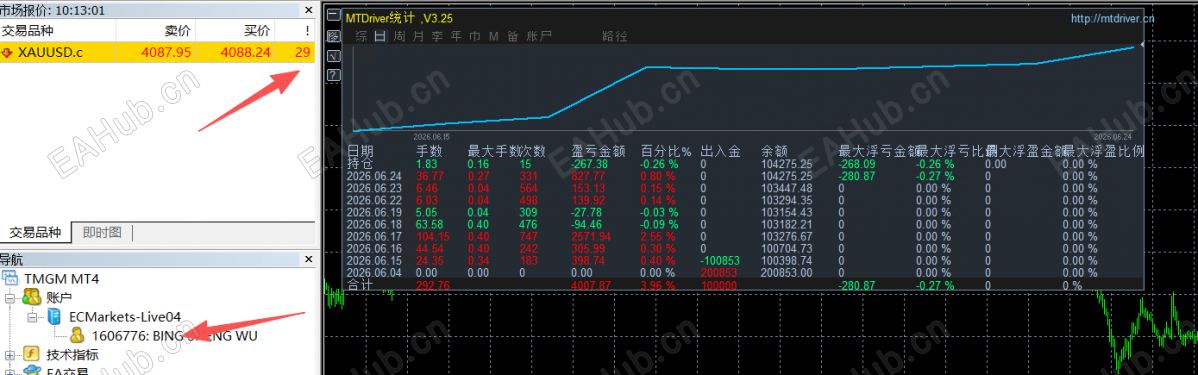Select the 账户 tree item
The height and width of the screenshot is (375, 1198).
[x=59, y=297]
